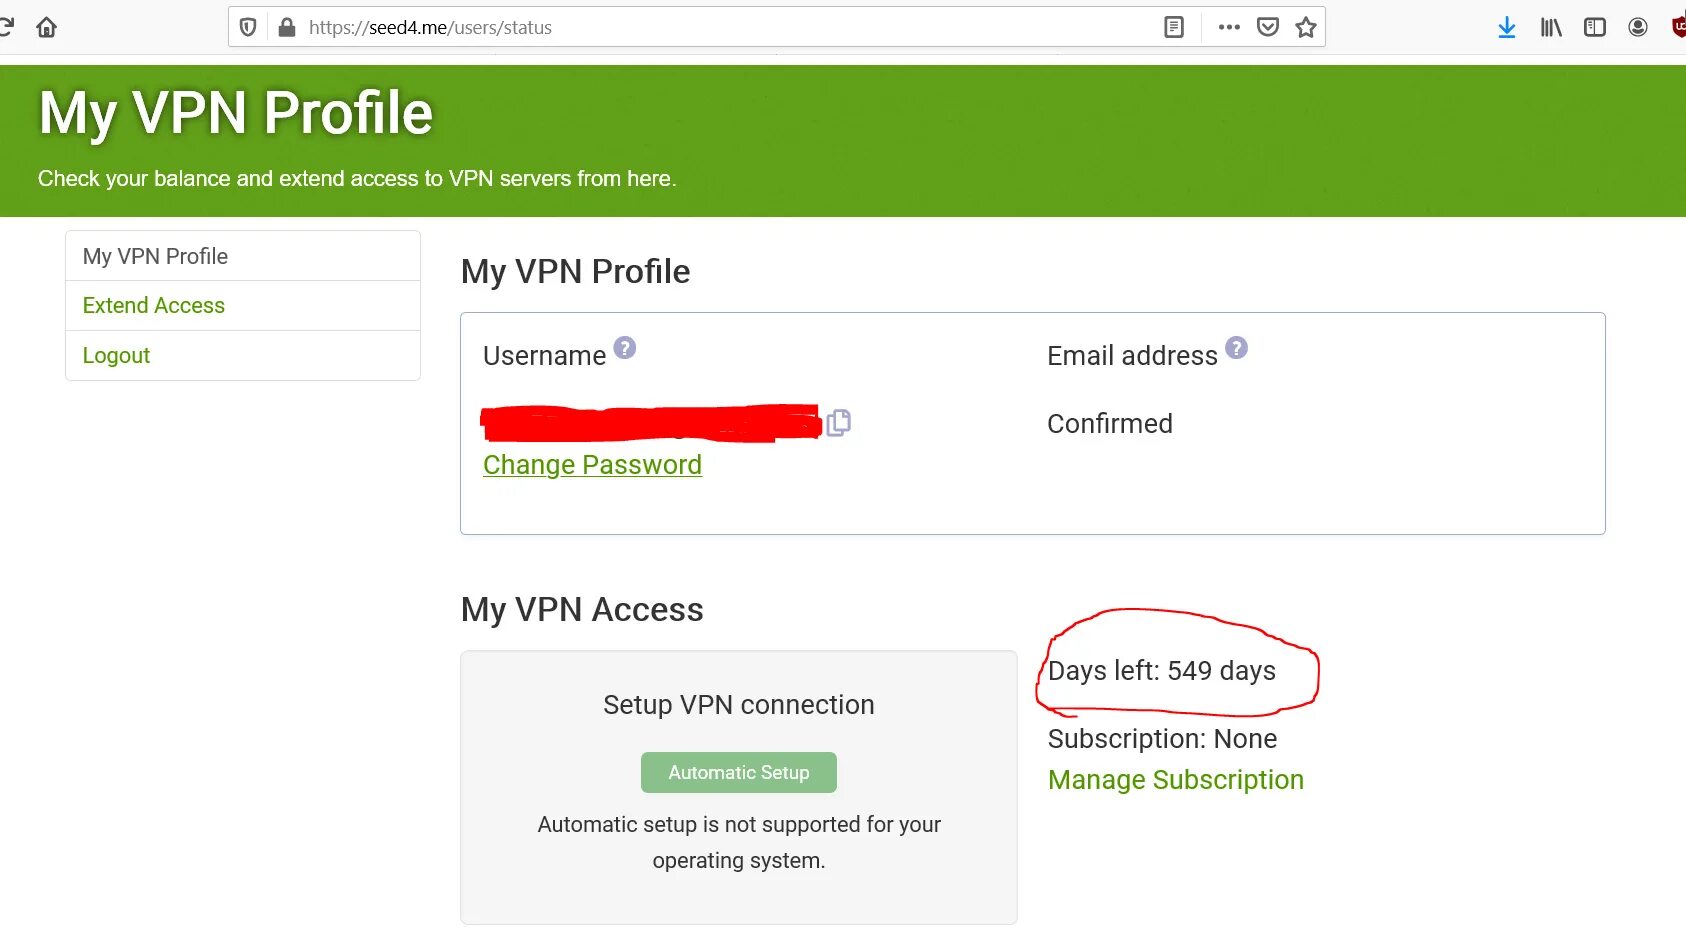Click the Email address help question mark
This screenshot has height=940, width=1686.
pos(1237,348)
